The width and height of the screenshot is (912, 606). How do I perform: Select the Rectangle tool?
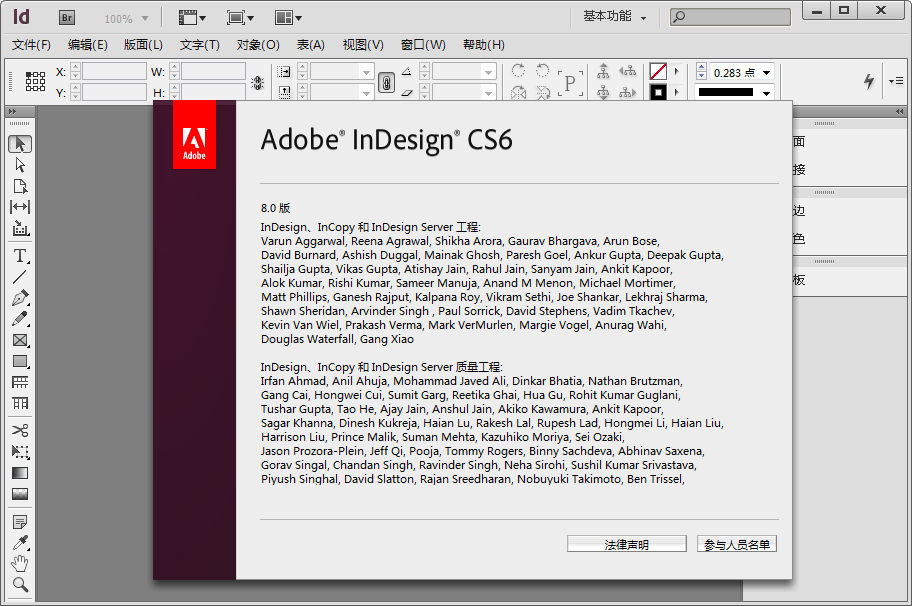(x=20, y=361)
